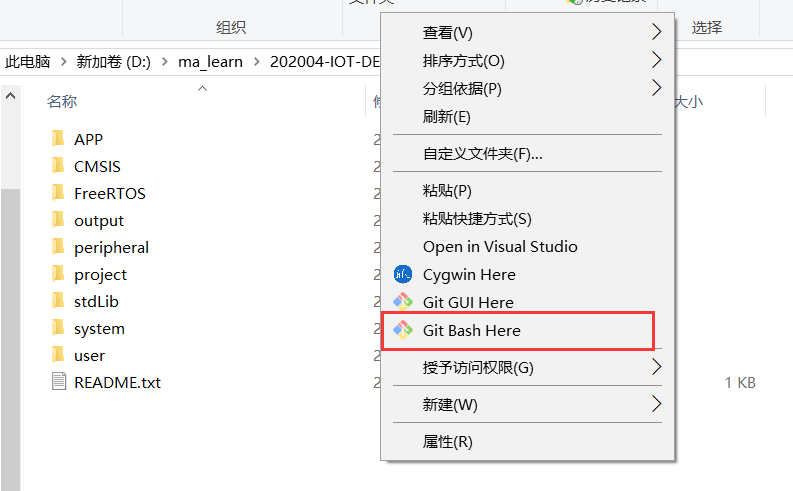This screenshot has height=491, width=793.
Task: Select the output folder name
Action: [99, 220]
